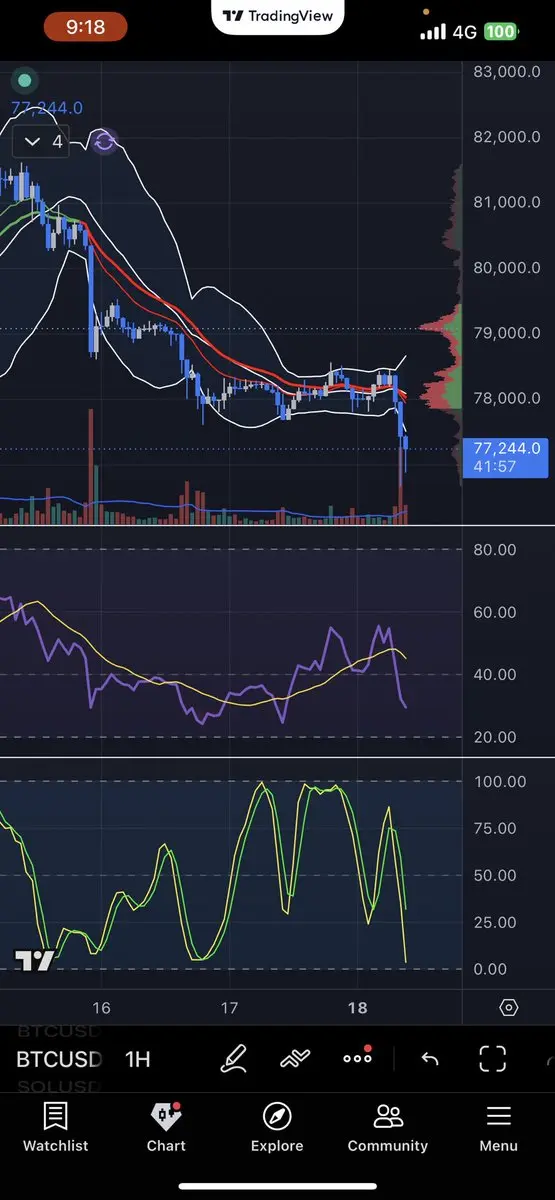Open the Community tab
Screen dimensions: 555x1200
pyautogui.click(x=388, y=1127)
